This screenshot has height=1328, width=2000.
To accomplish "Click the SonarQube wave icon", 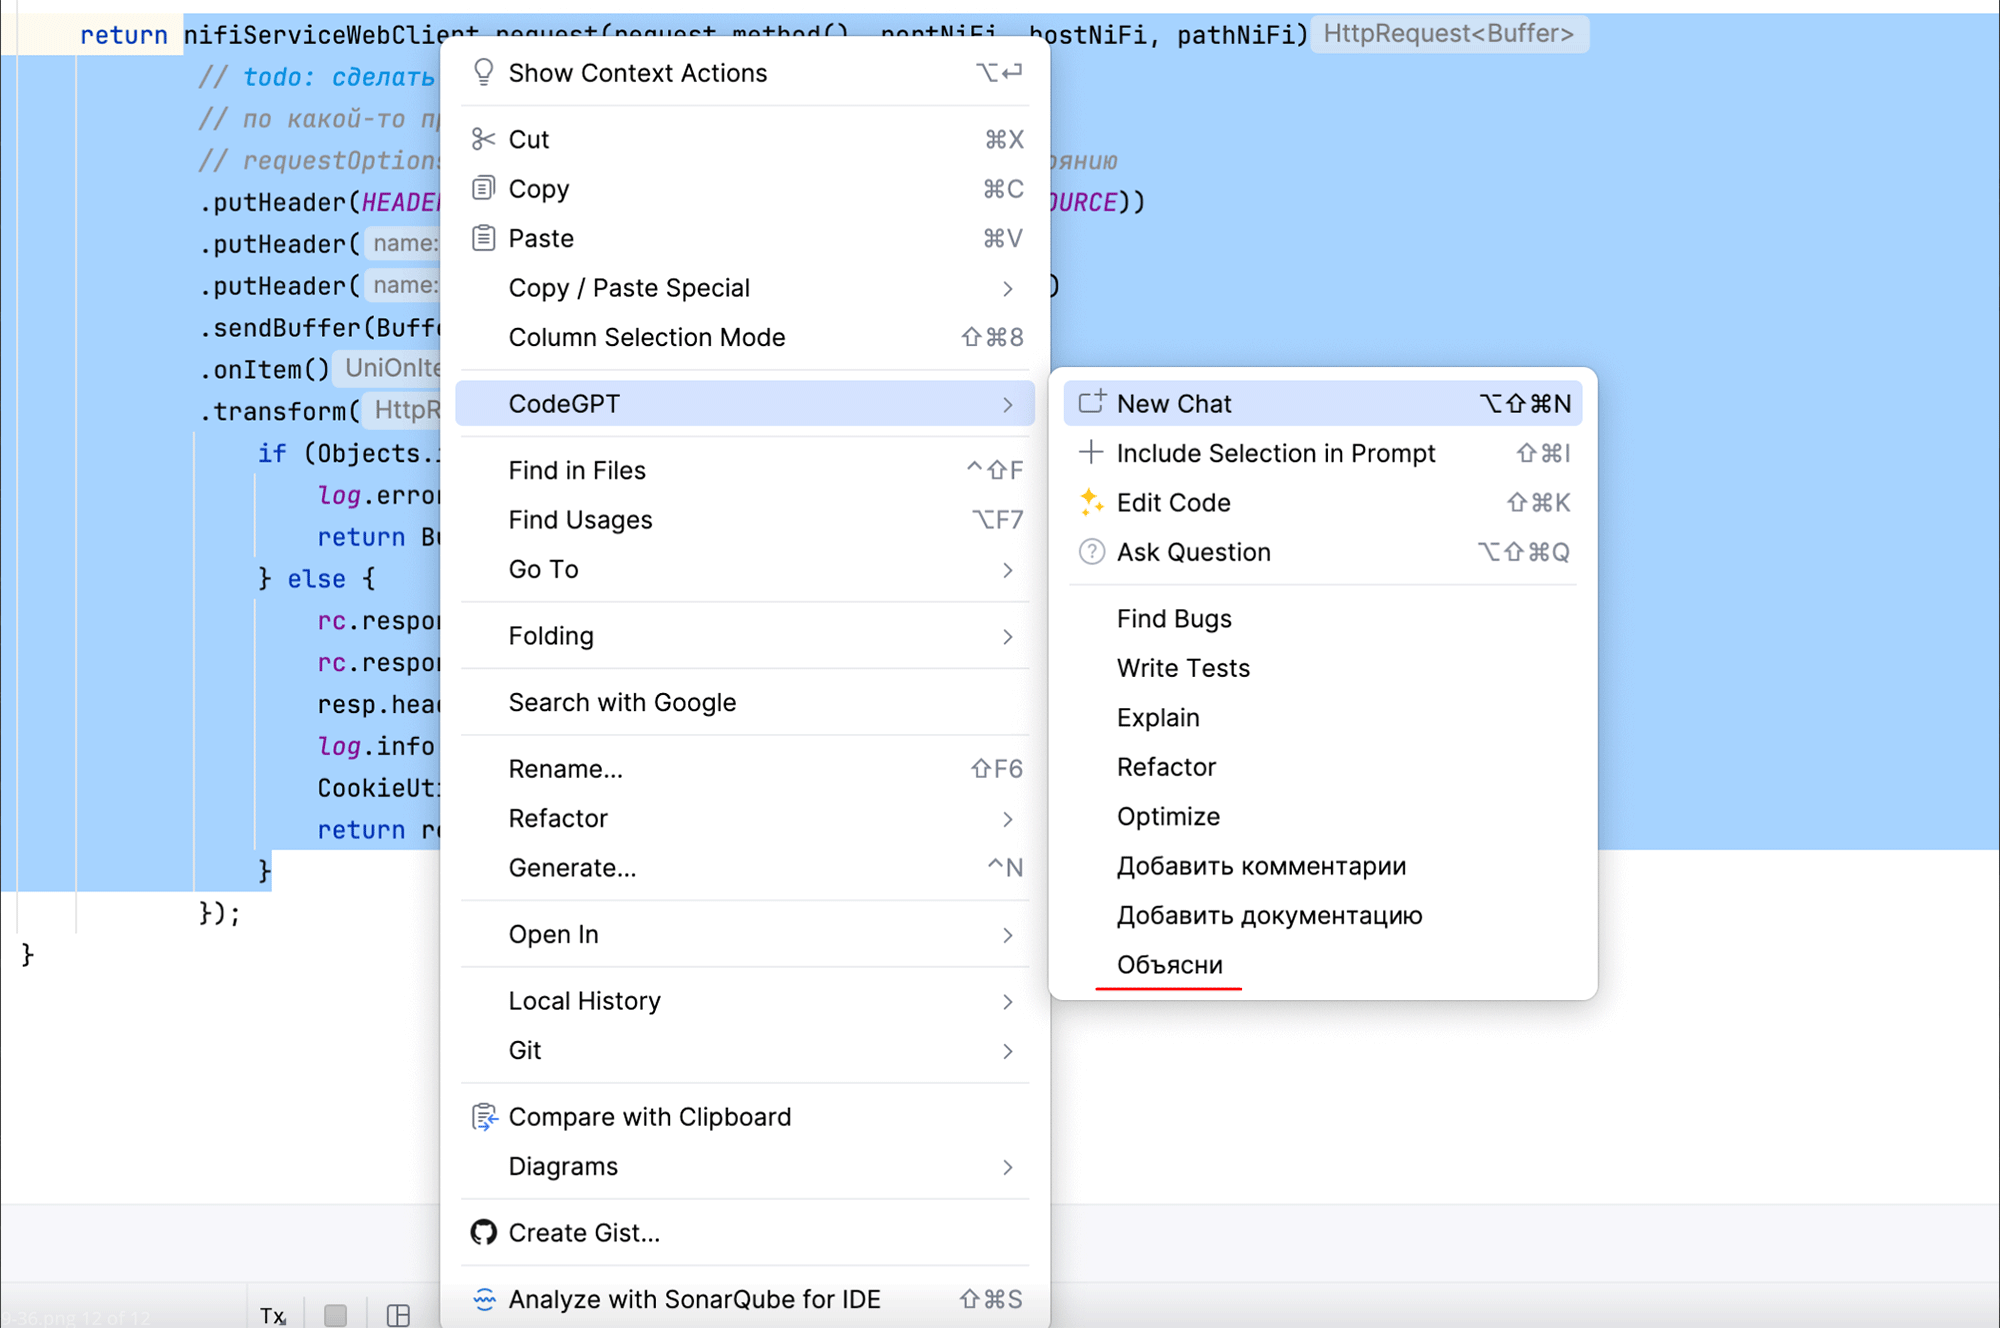I will pyautogui.click(x=484, y=1299).
